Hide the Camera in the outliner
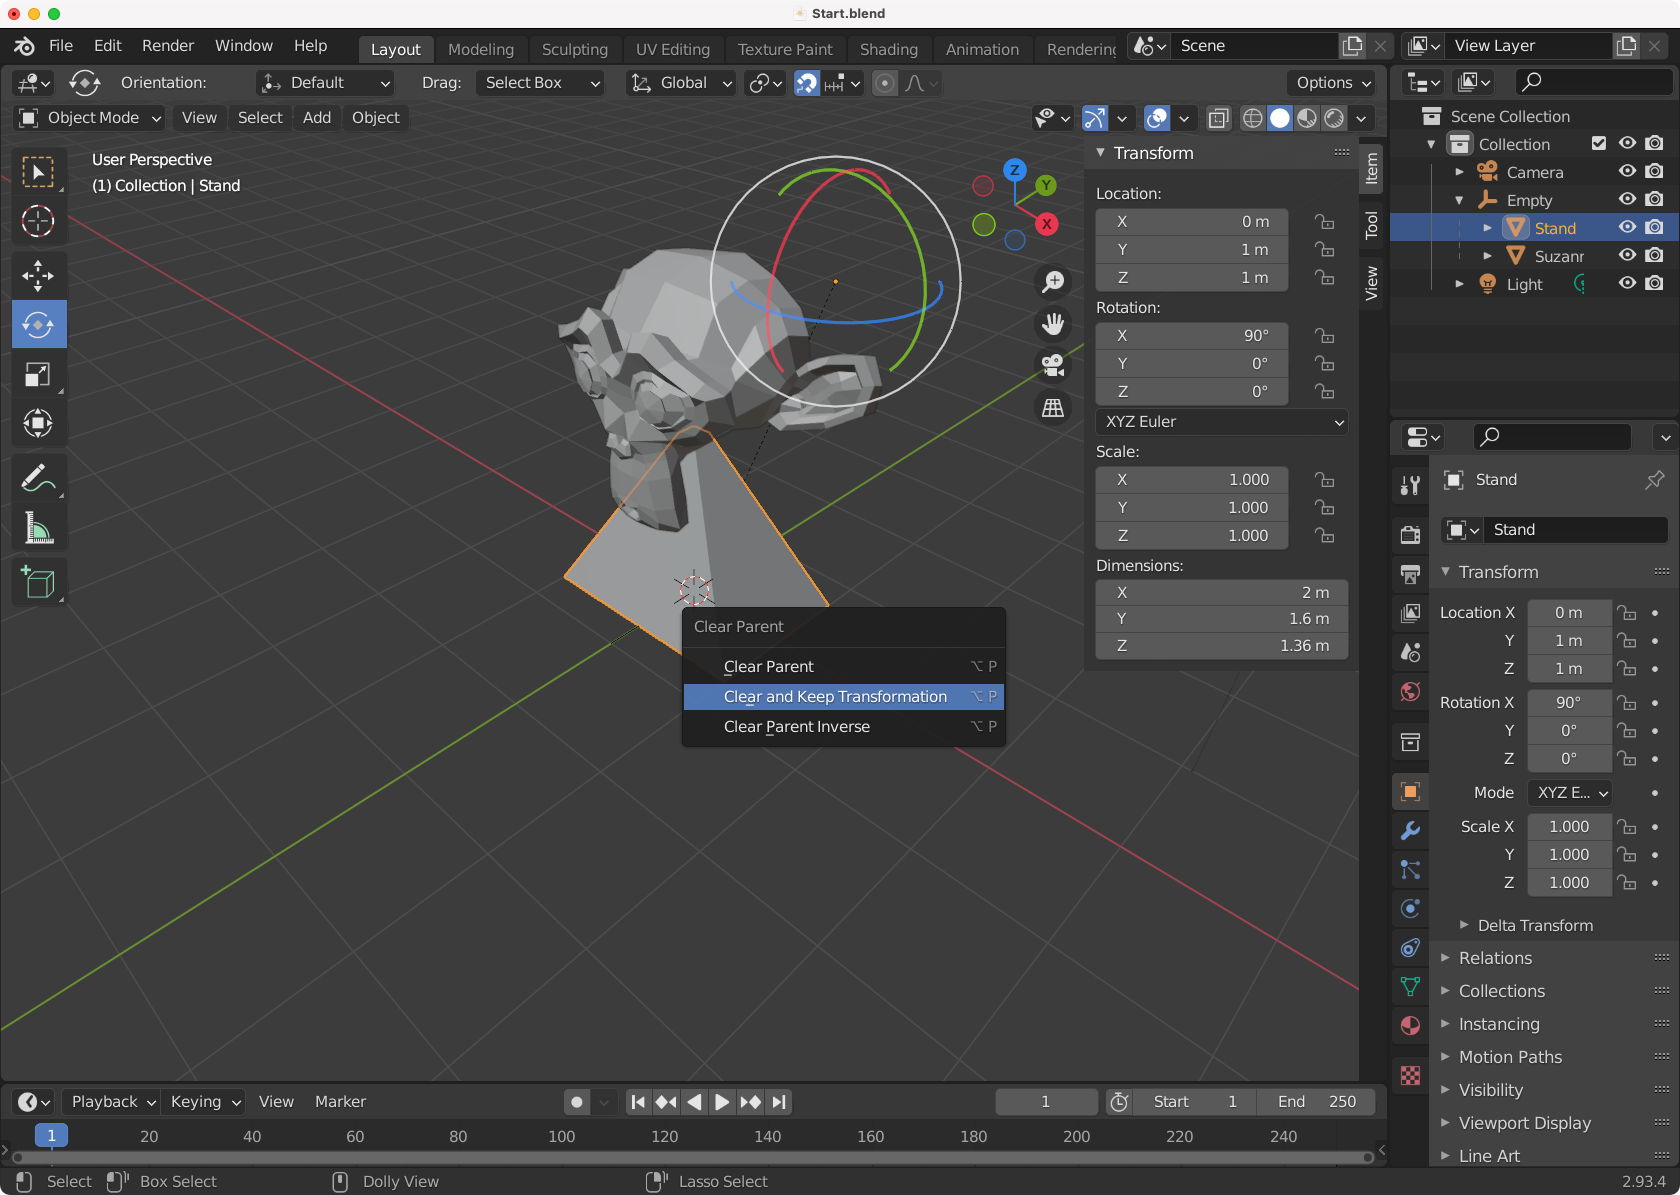Image resolution: width=1680 pixels, height=1195 pixels. pyautogui.click(x=1627, y=172)
